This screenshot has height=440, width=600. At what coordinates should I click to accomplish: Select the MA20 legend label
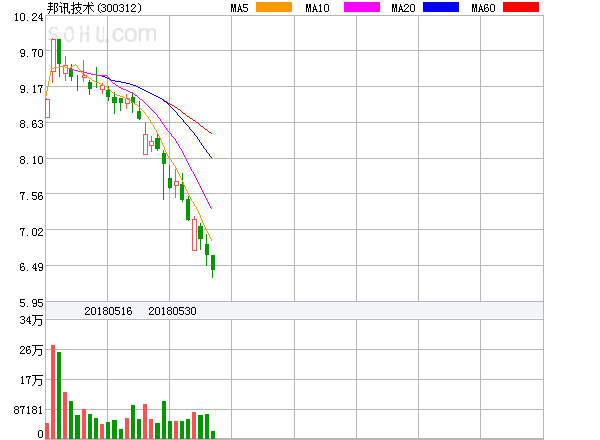[403, 8]
